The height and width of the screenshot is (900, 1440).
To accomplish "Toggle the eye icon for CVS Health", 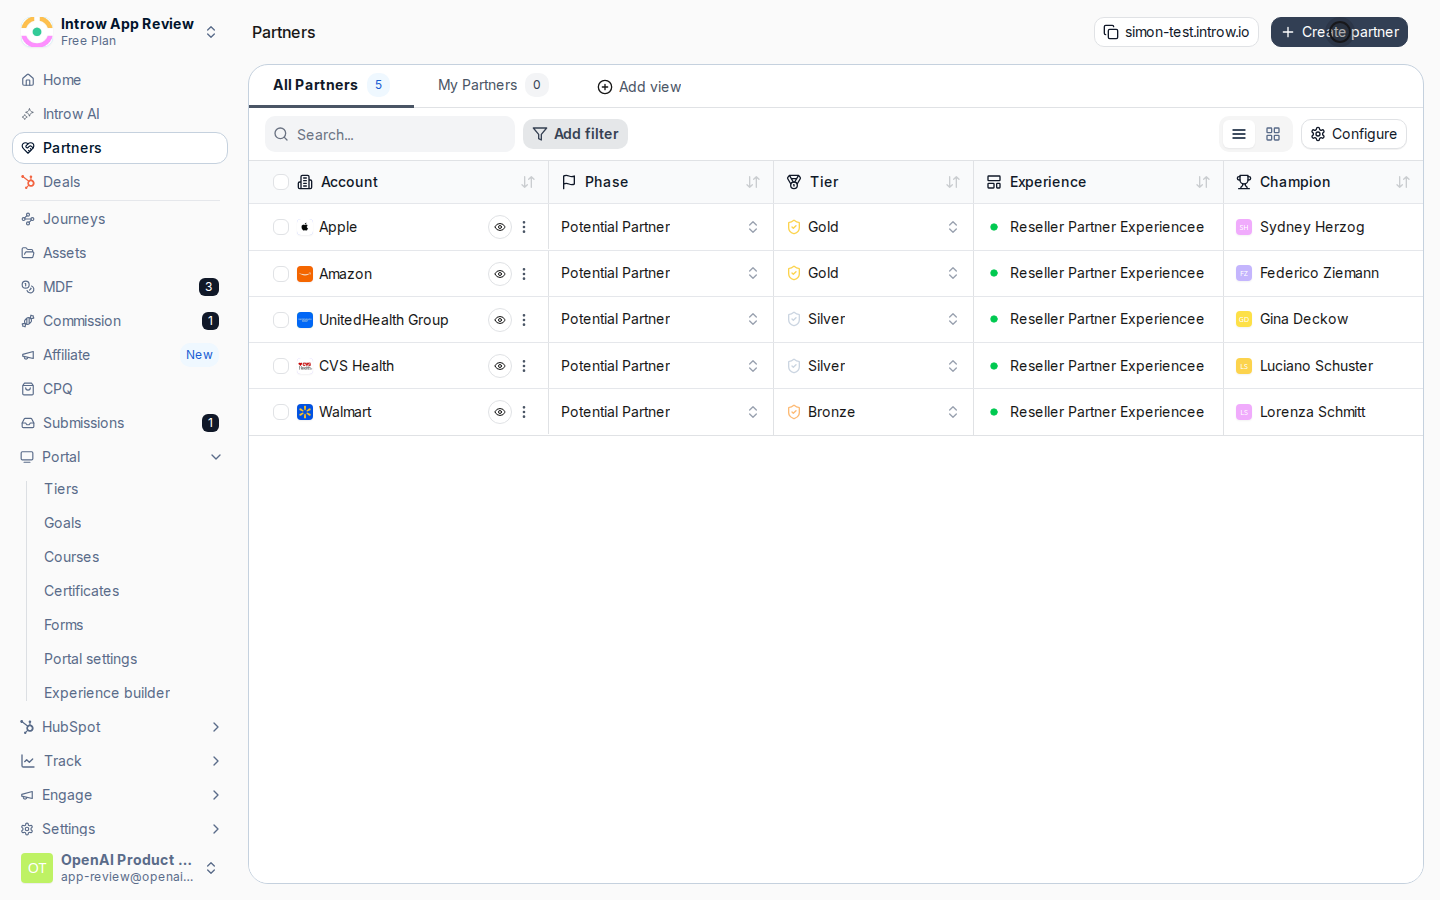I will [x=500, y=366].
